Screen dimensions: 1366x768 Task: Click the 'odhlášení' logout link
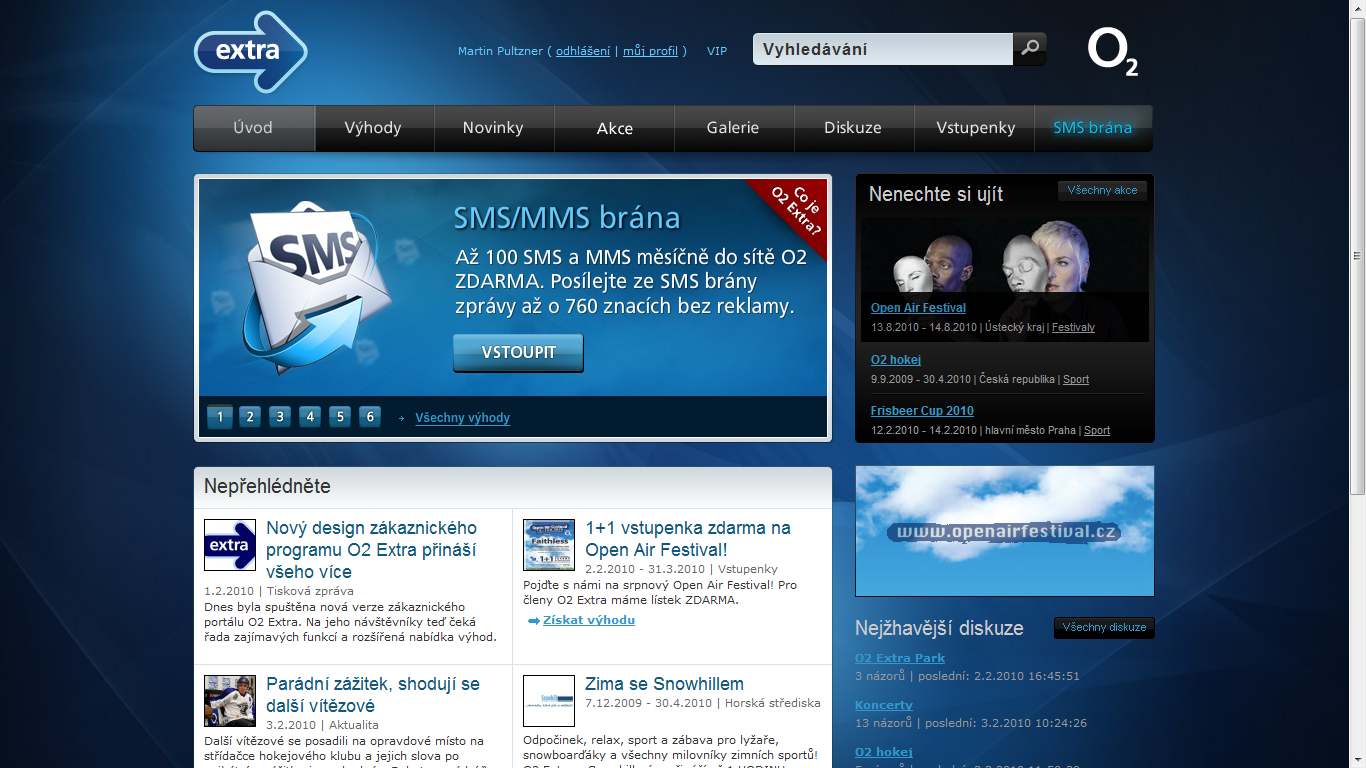click(583, 51)
